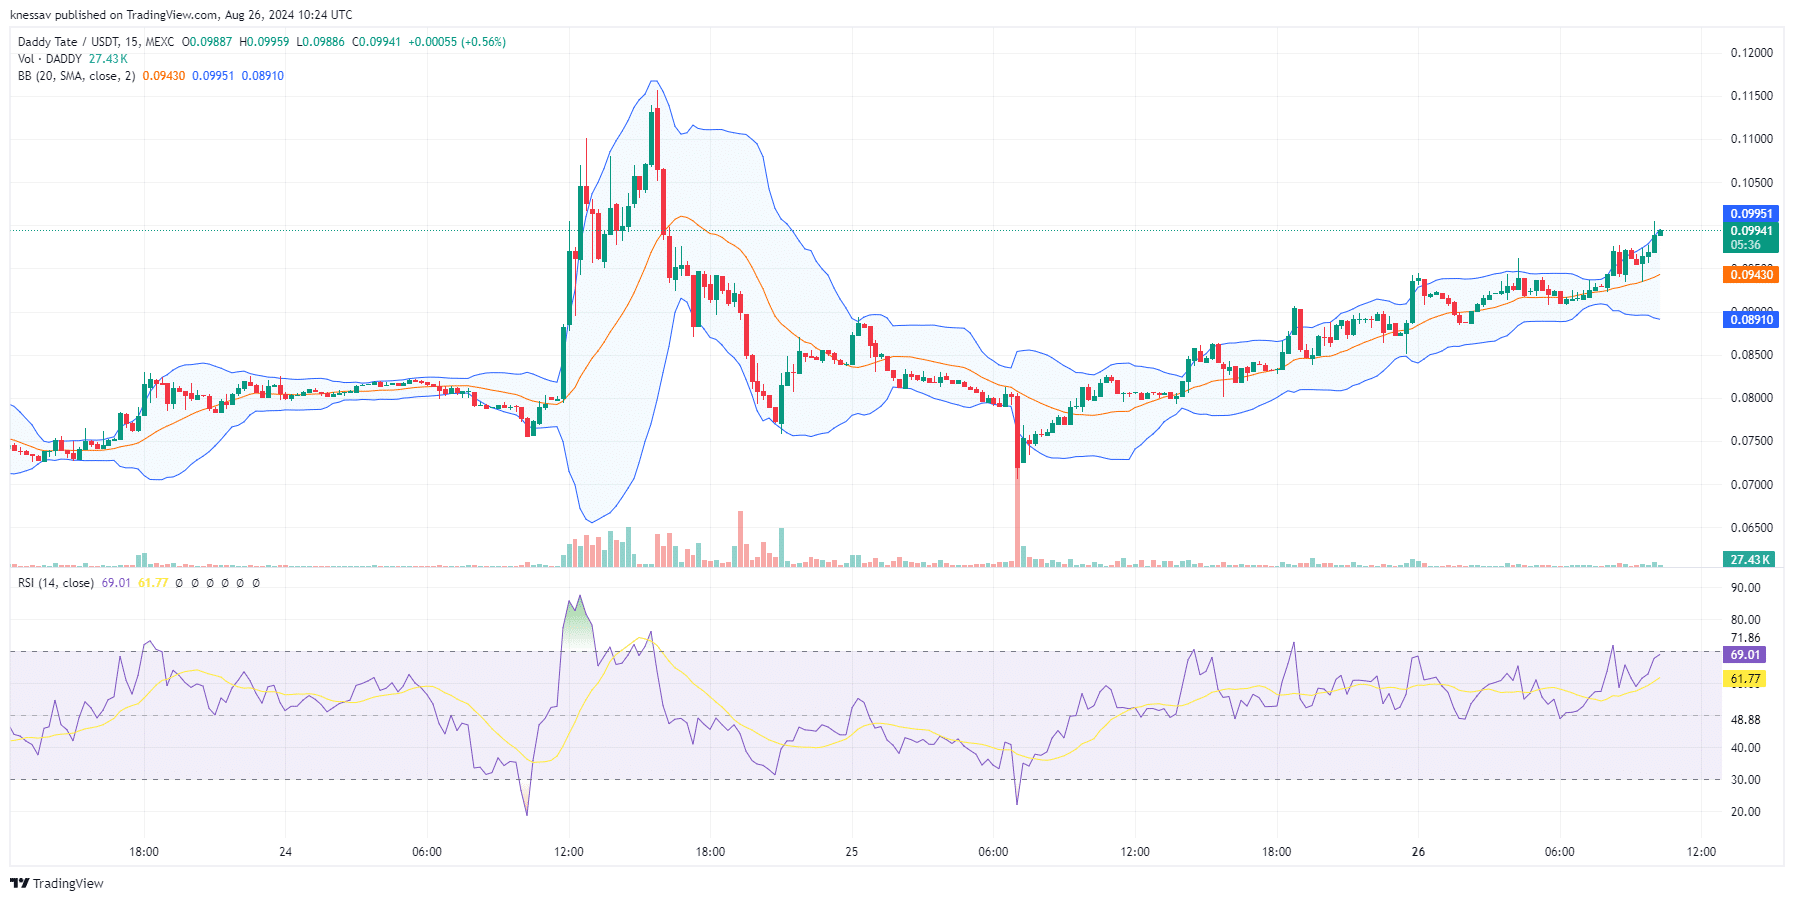The height and width of the screenshot is (901, 1794).
Task: Click the green 0.09941 last price tag
Action: (x=1751, y=231)
